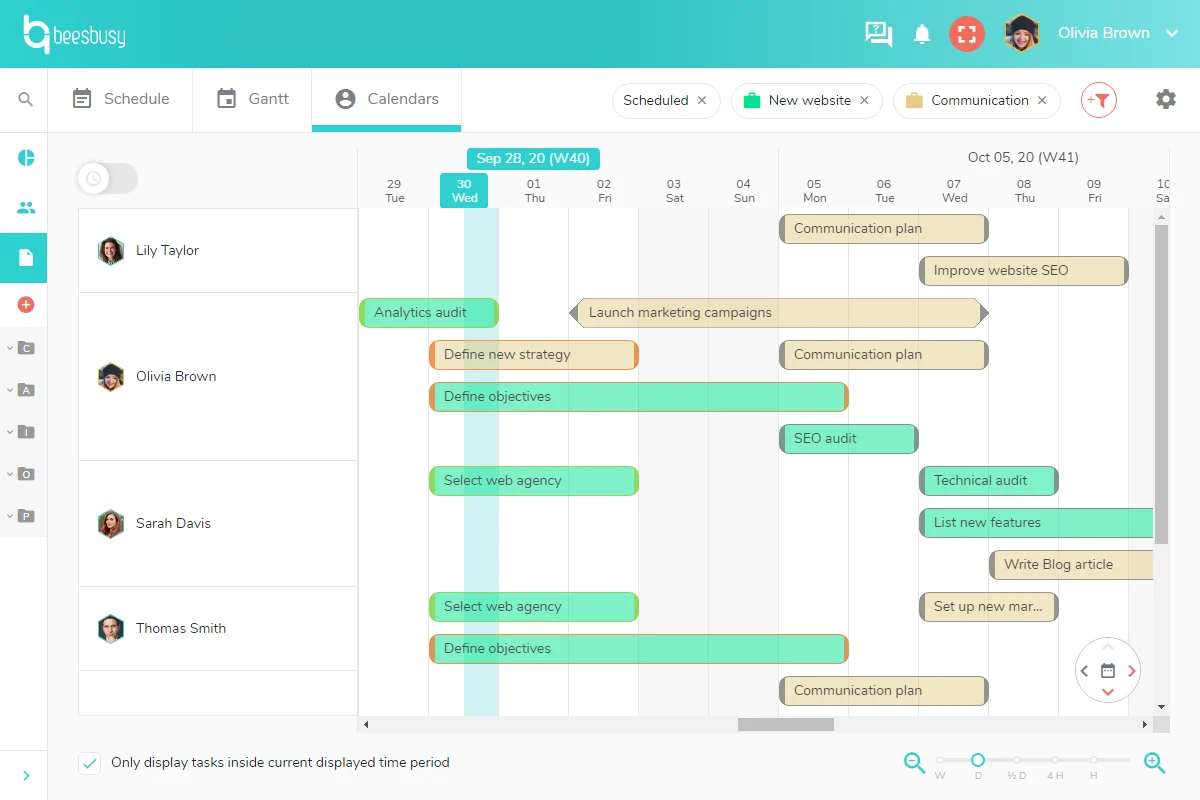Open the Launch marketing campaigns task

coord(779,312)
